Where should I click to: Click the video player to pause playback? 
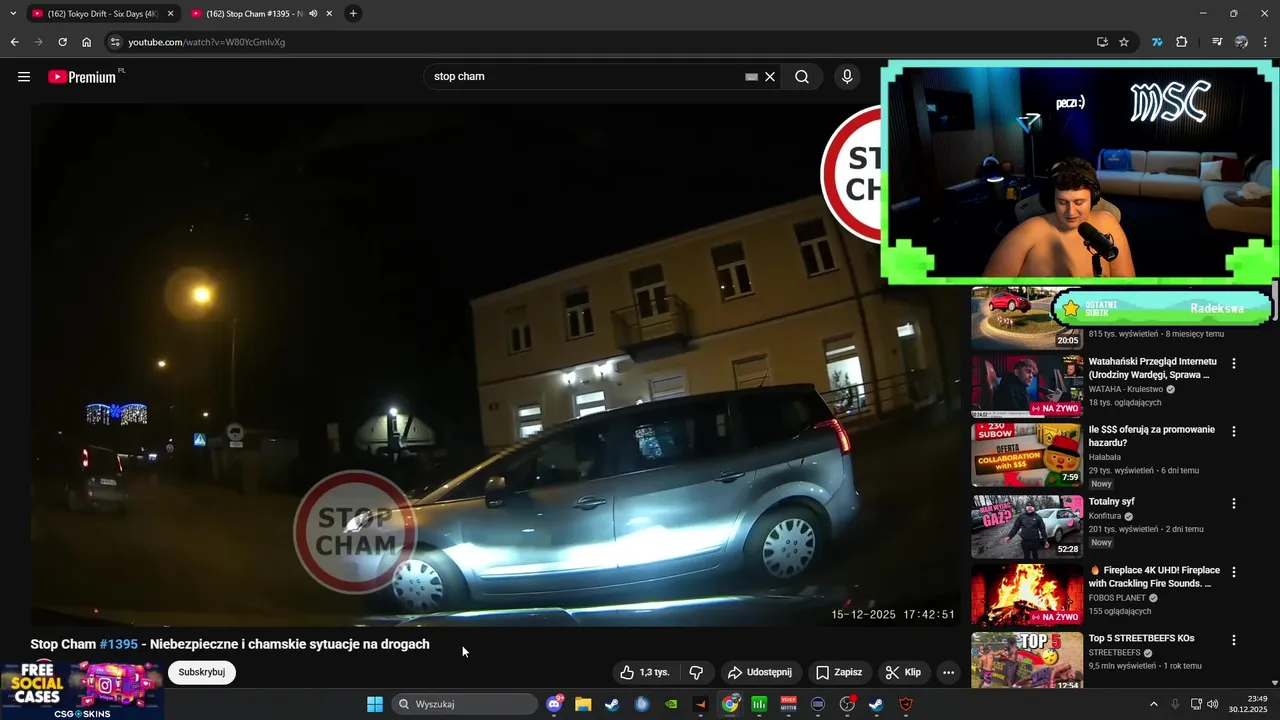click(x=495, y=365)
